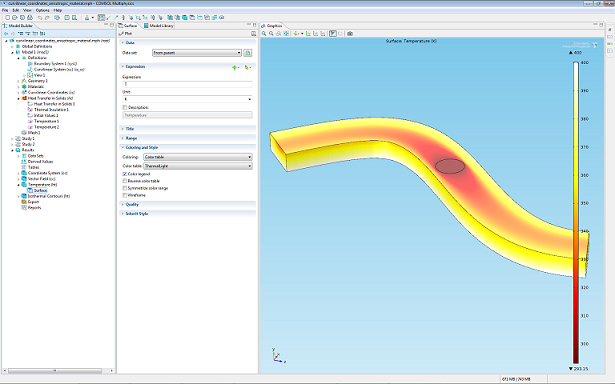615x384 pixels.
Task: Toggle the Description checkbox
Action: tap(125, 107)
